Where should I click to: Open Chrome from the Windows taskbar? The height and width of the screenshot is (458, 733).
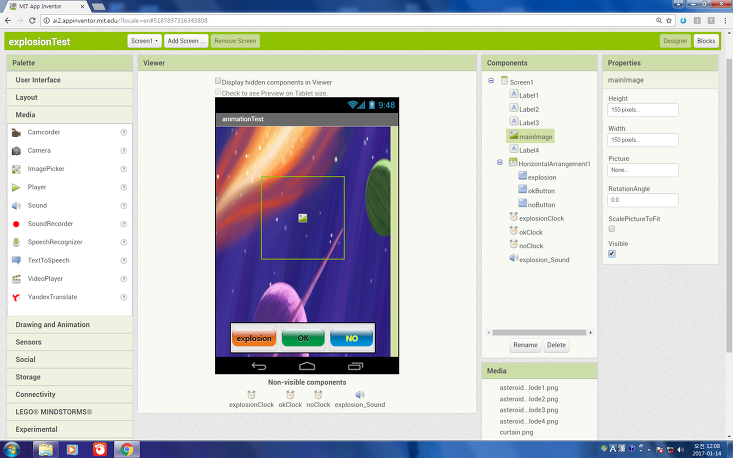127,450
